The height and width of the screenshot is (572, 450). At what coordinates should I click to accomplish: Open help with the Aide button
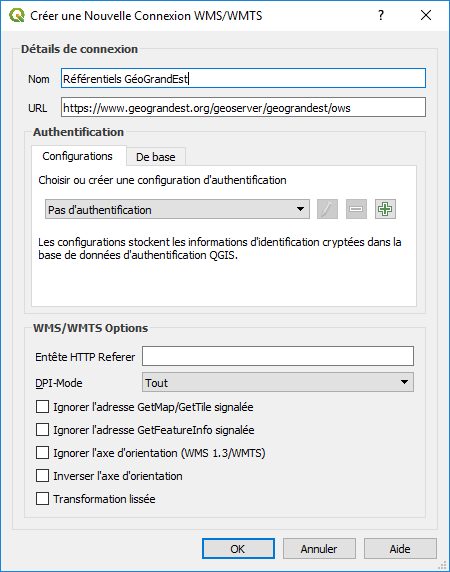pos(400,549)
